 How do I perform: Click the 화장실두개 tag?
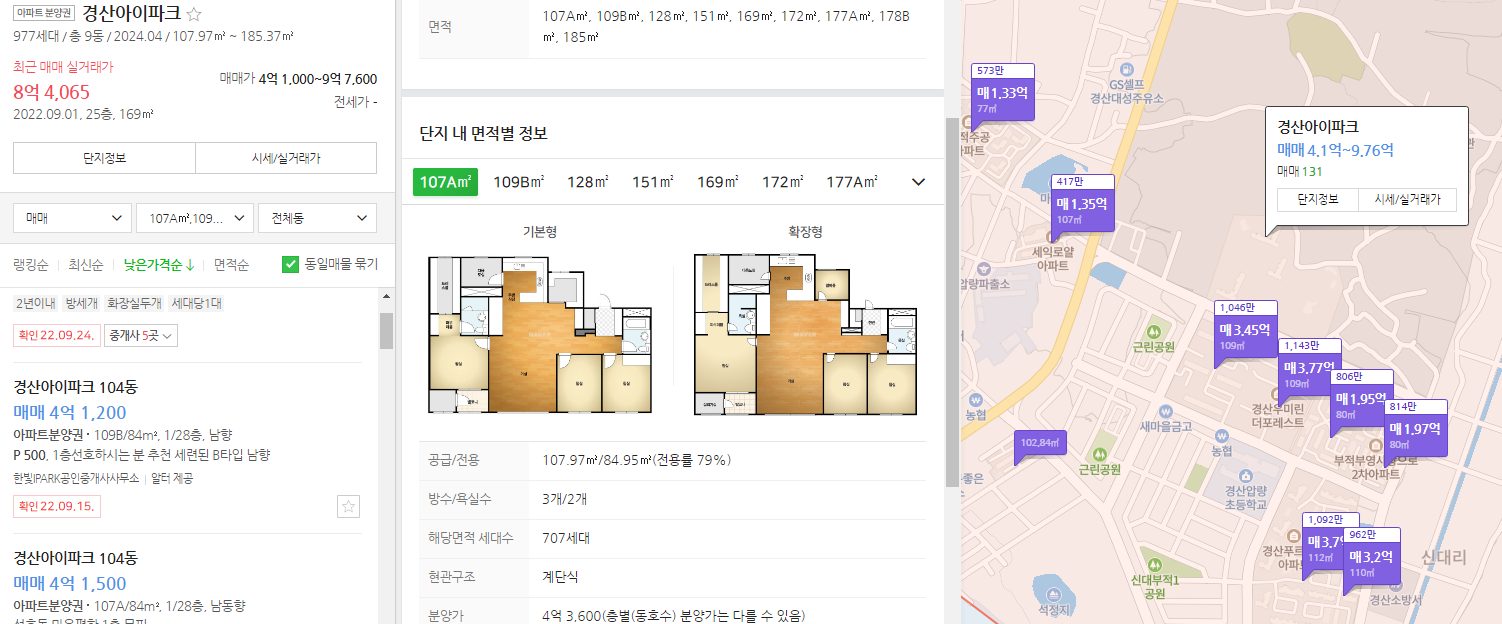coord(135,303)
